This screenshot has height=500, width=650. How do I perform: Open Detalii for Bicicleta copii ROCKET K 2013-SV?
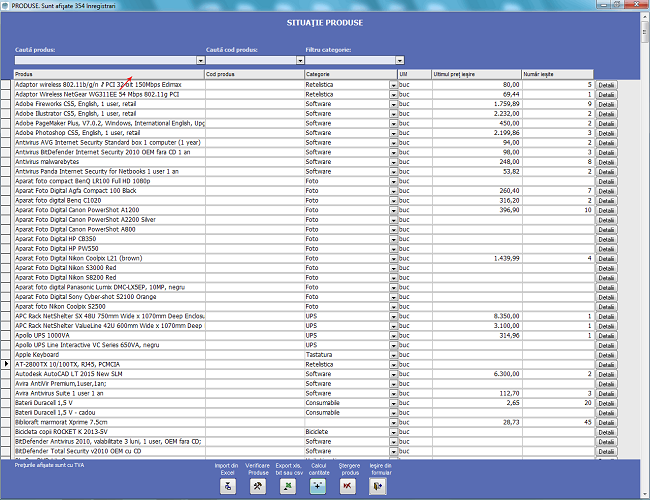click(606, 432)
